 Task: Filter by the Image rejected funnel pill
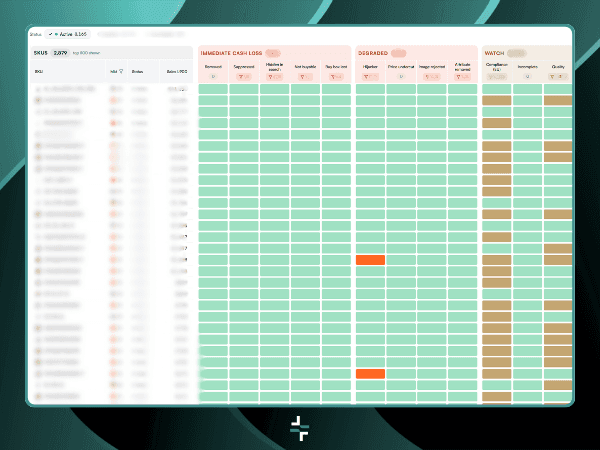tap(432, 77)
